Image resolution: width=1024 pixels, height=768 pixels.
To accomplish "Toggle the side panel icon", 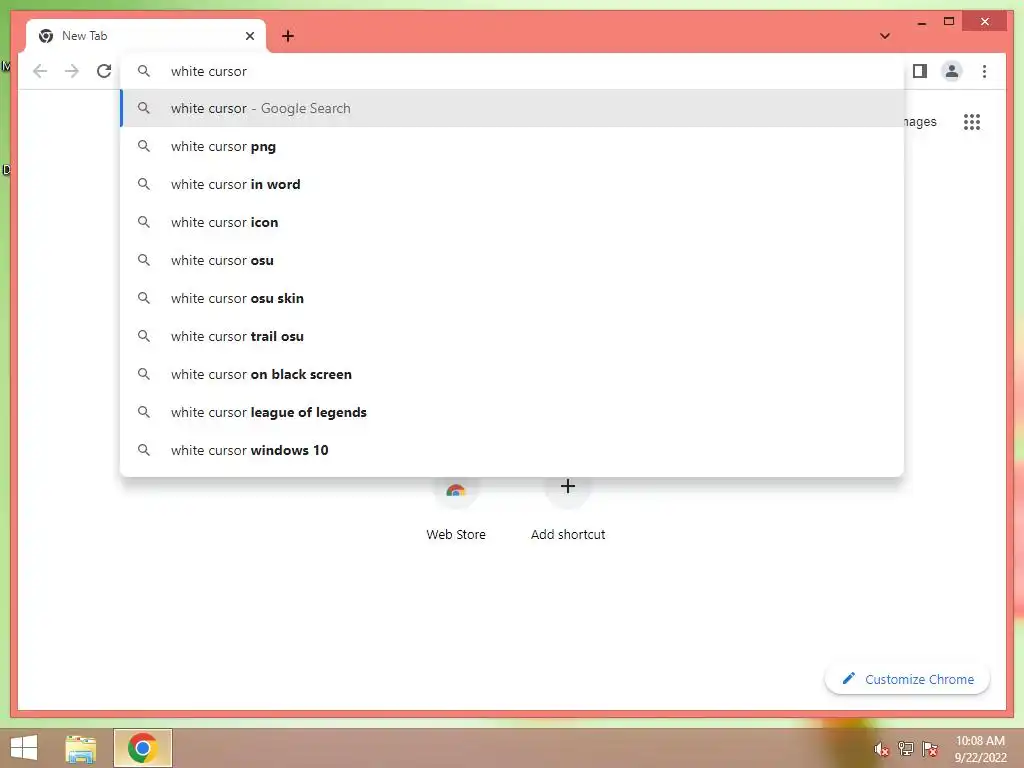I will [x=920, y=71].
